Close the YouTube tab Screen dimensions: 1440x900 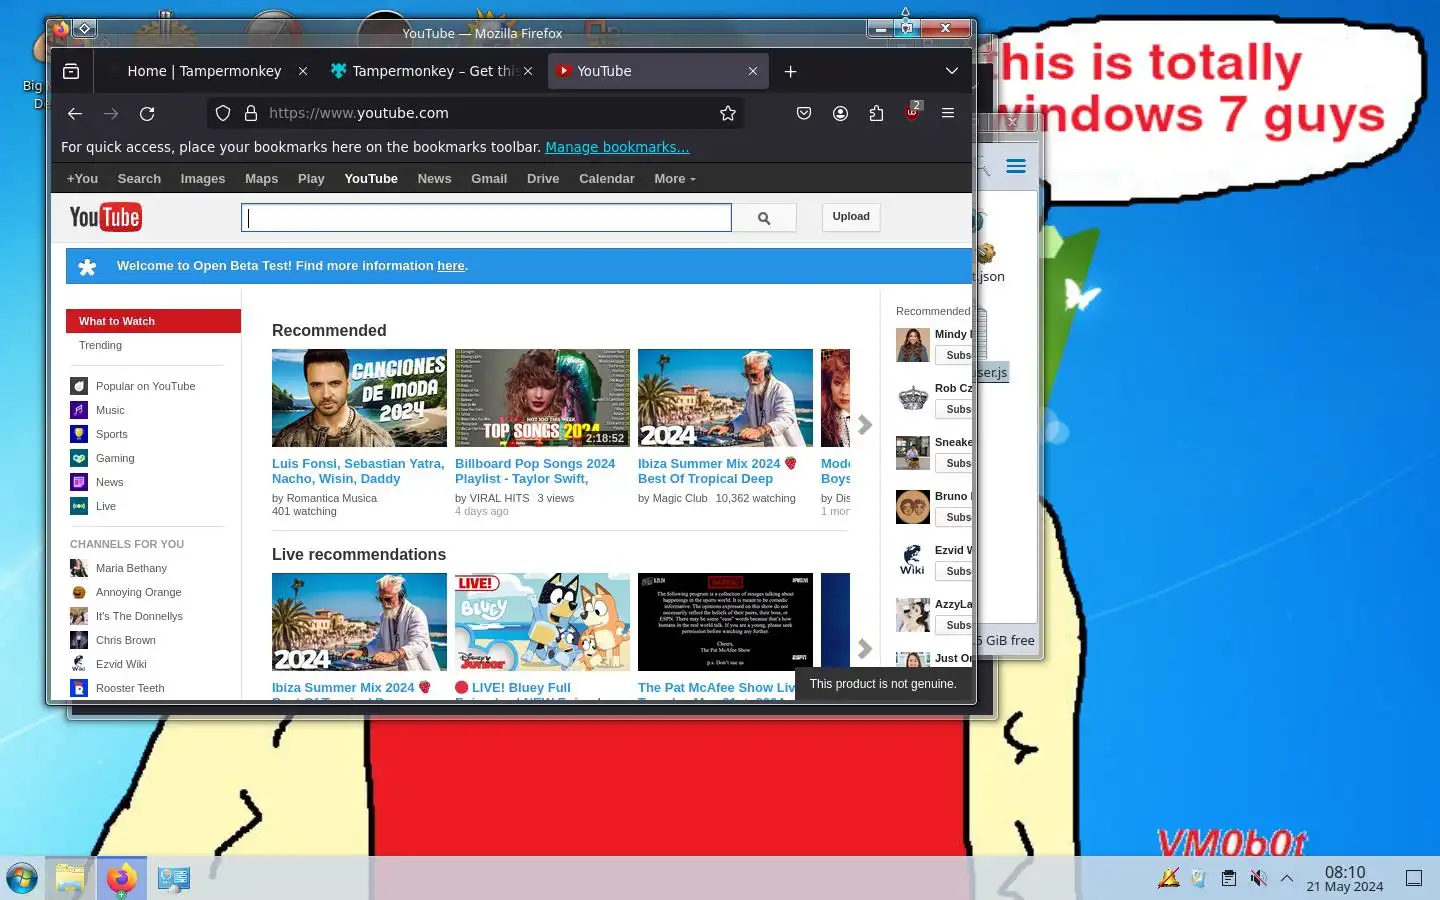point(753,71)
